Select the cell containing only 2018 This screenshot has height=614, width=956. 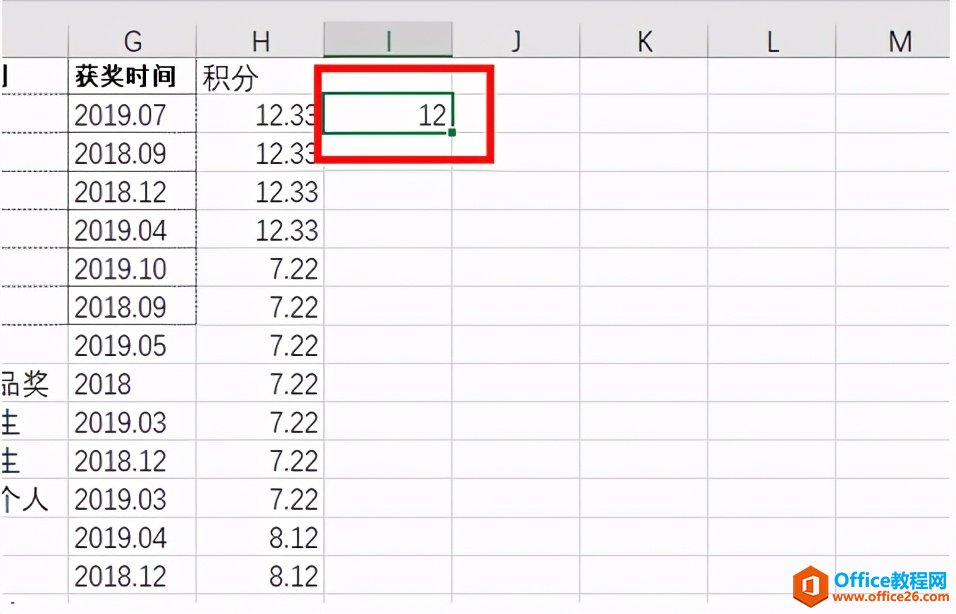click(132, 384)
